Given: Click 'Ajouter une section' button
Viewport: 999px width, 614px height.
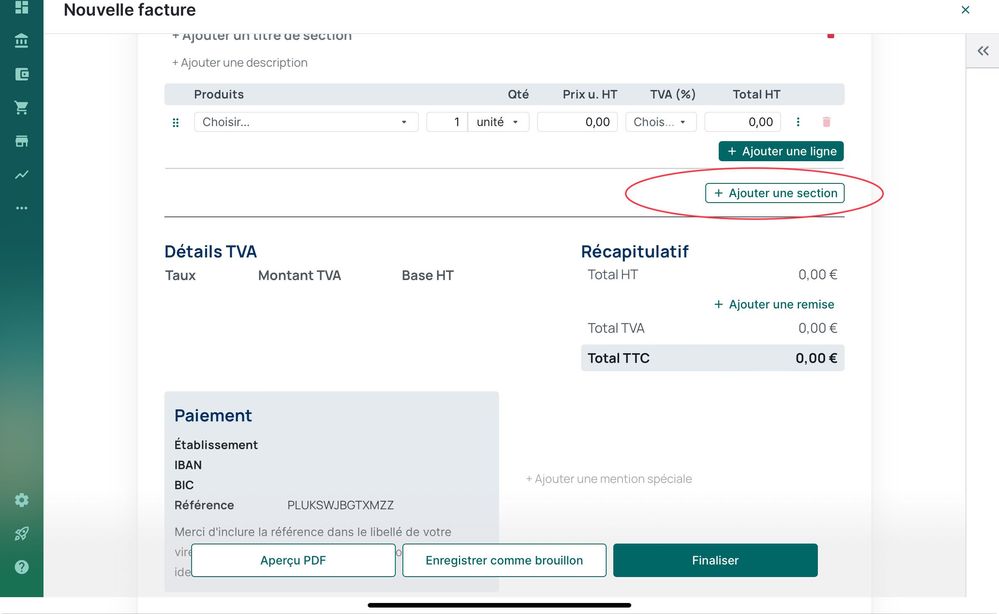Looking at the screenshot, I should [774, 193].
